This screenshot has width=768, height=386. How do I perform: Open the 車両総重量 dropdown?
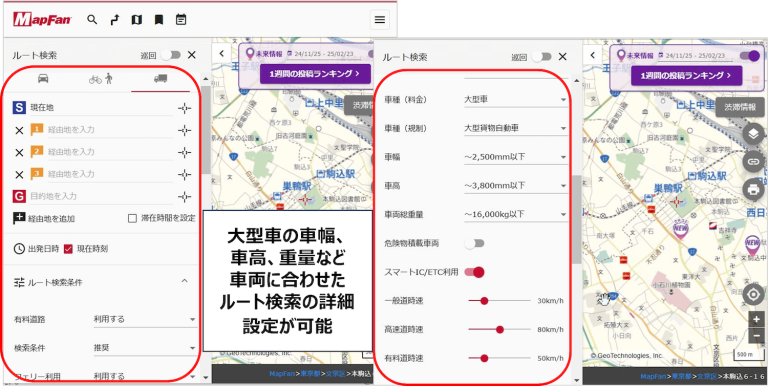pyautogui.click(x=516, y=214)
